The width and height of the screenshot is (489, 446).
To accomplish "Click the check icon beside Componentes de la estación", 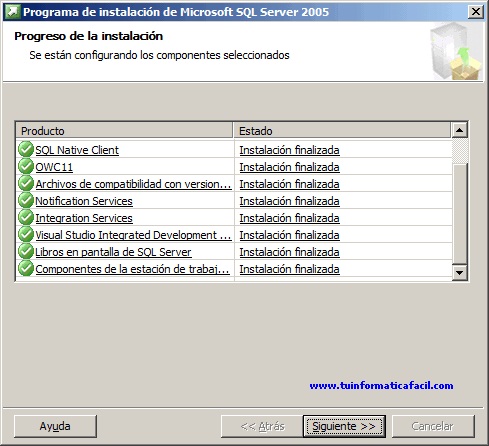I will click(26, 268).
